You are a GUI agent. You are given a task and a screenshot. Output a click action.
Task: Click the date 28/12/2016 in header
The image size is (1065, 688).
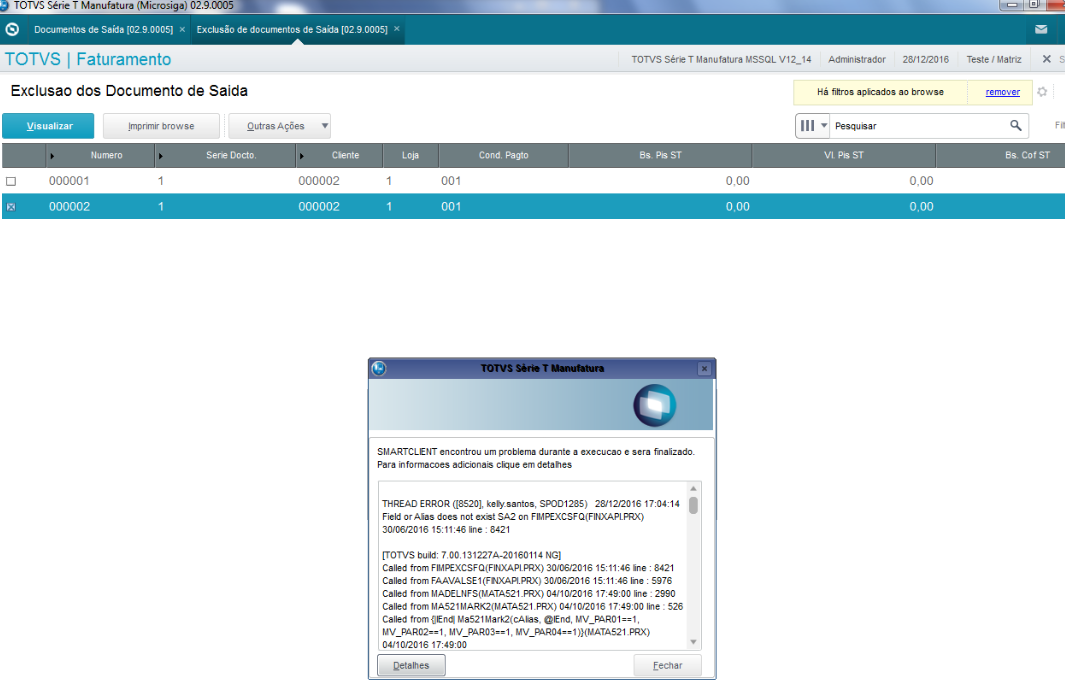[925, 60]
